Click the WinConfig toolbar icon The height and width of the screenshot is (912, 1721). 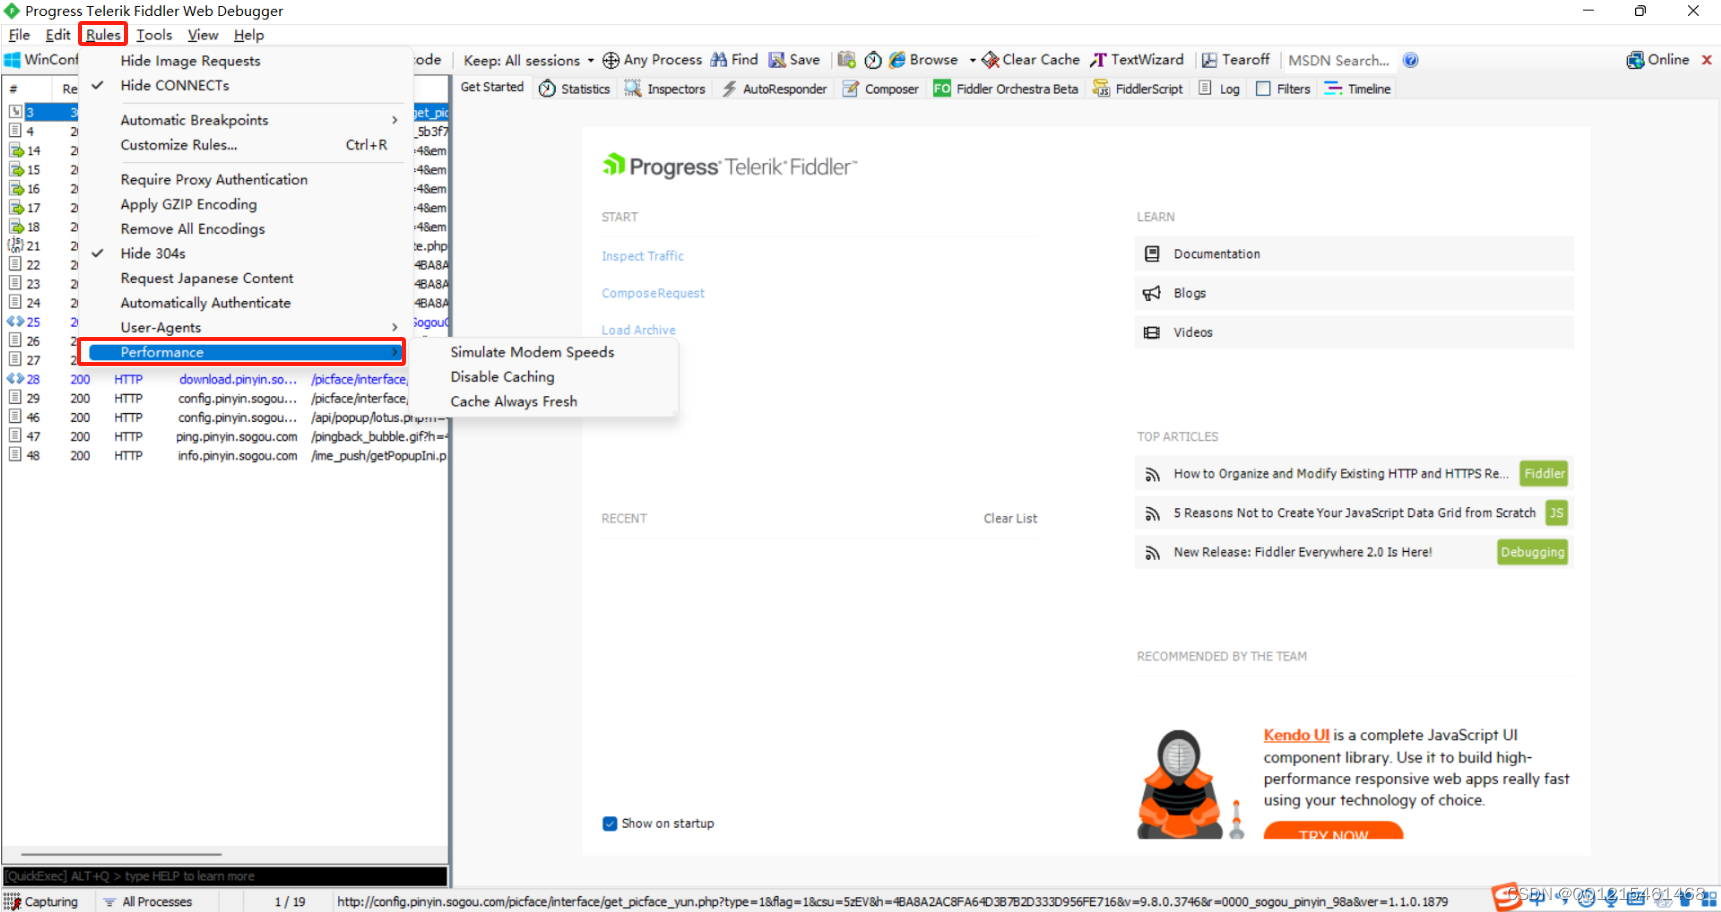(13, 60)
